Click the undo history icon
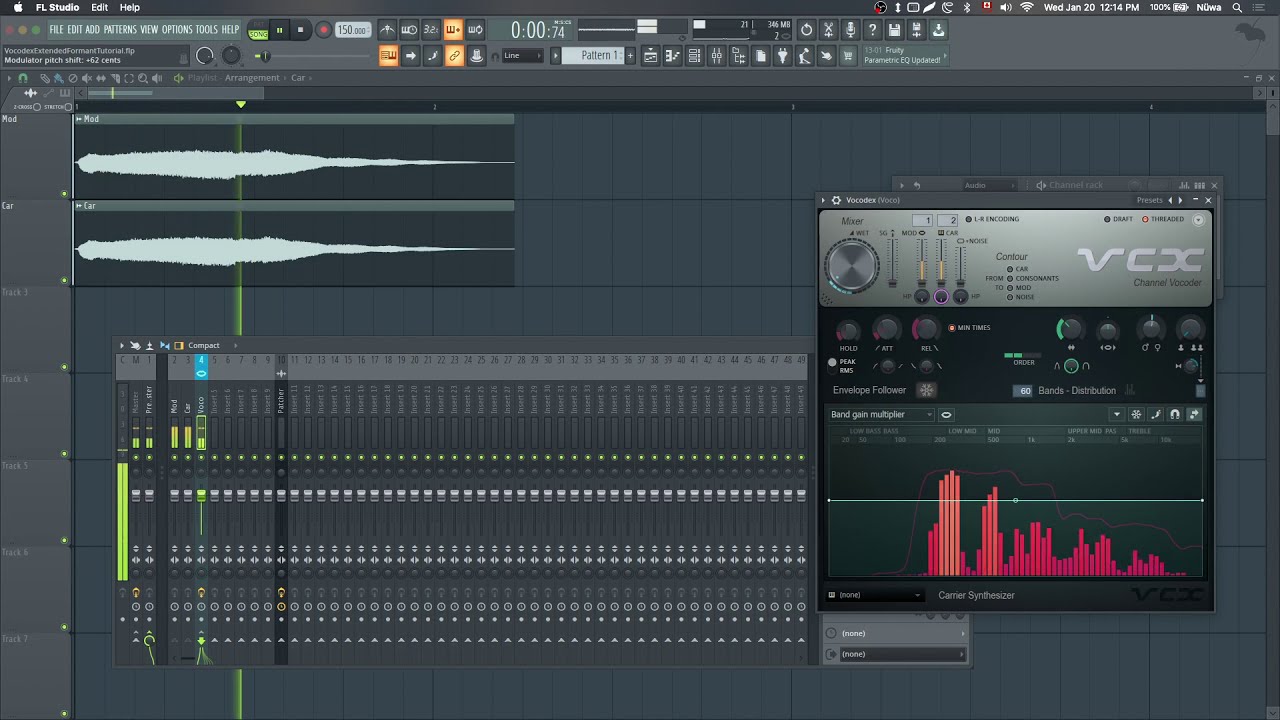 (x=806, y=30)
